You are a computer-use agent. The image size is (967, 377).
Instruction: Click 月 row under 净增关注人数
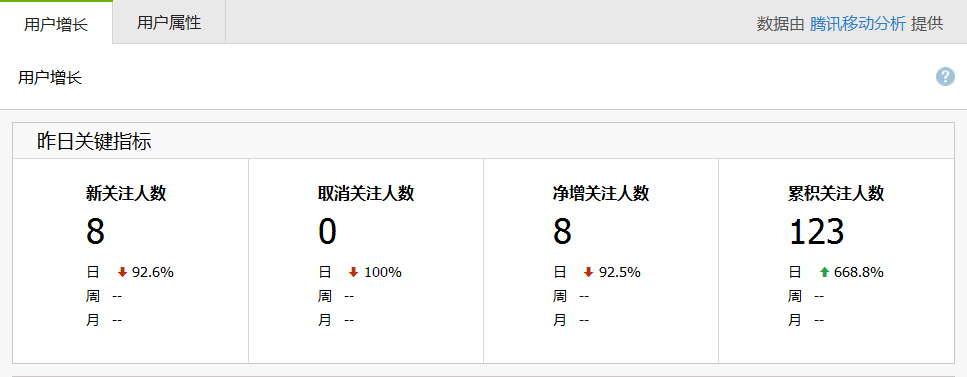point(571,320)
